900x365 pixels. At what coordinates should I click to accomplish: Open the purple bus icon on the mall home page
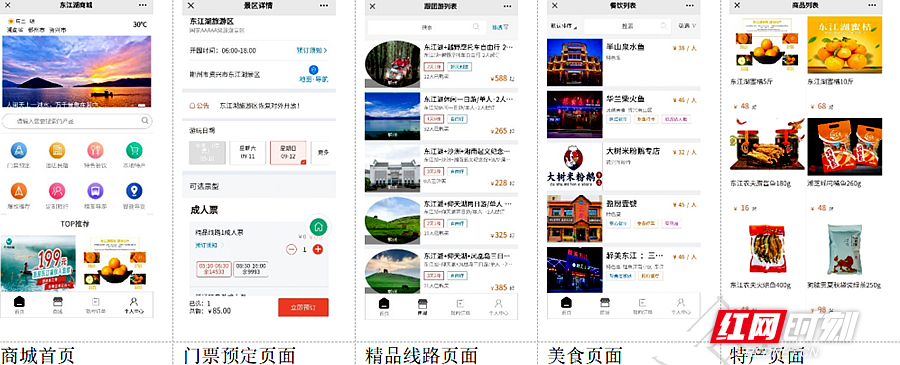click(95, 191)
